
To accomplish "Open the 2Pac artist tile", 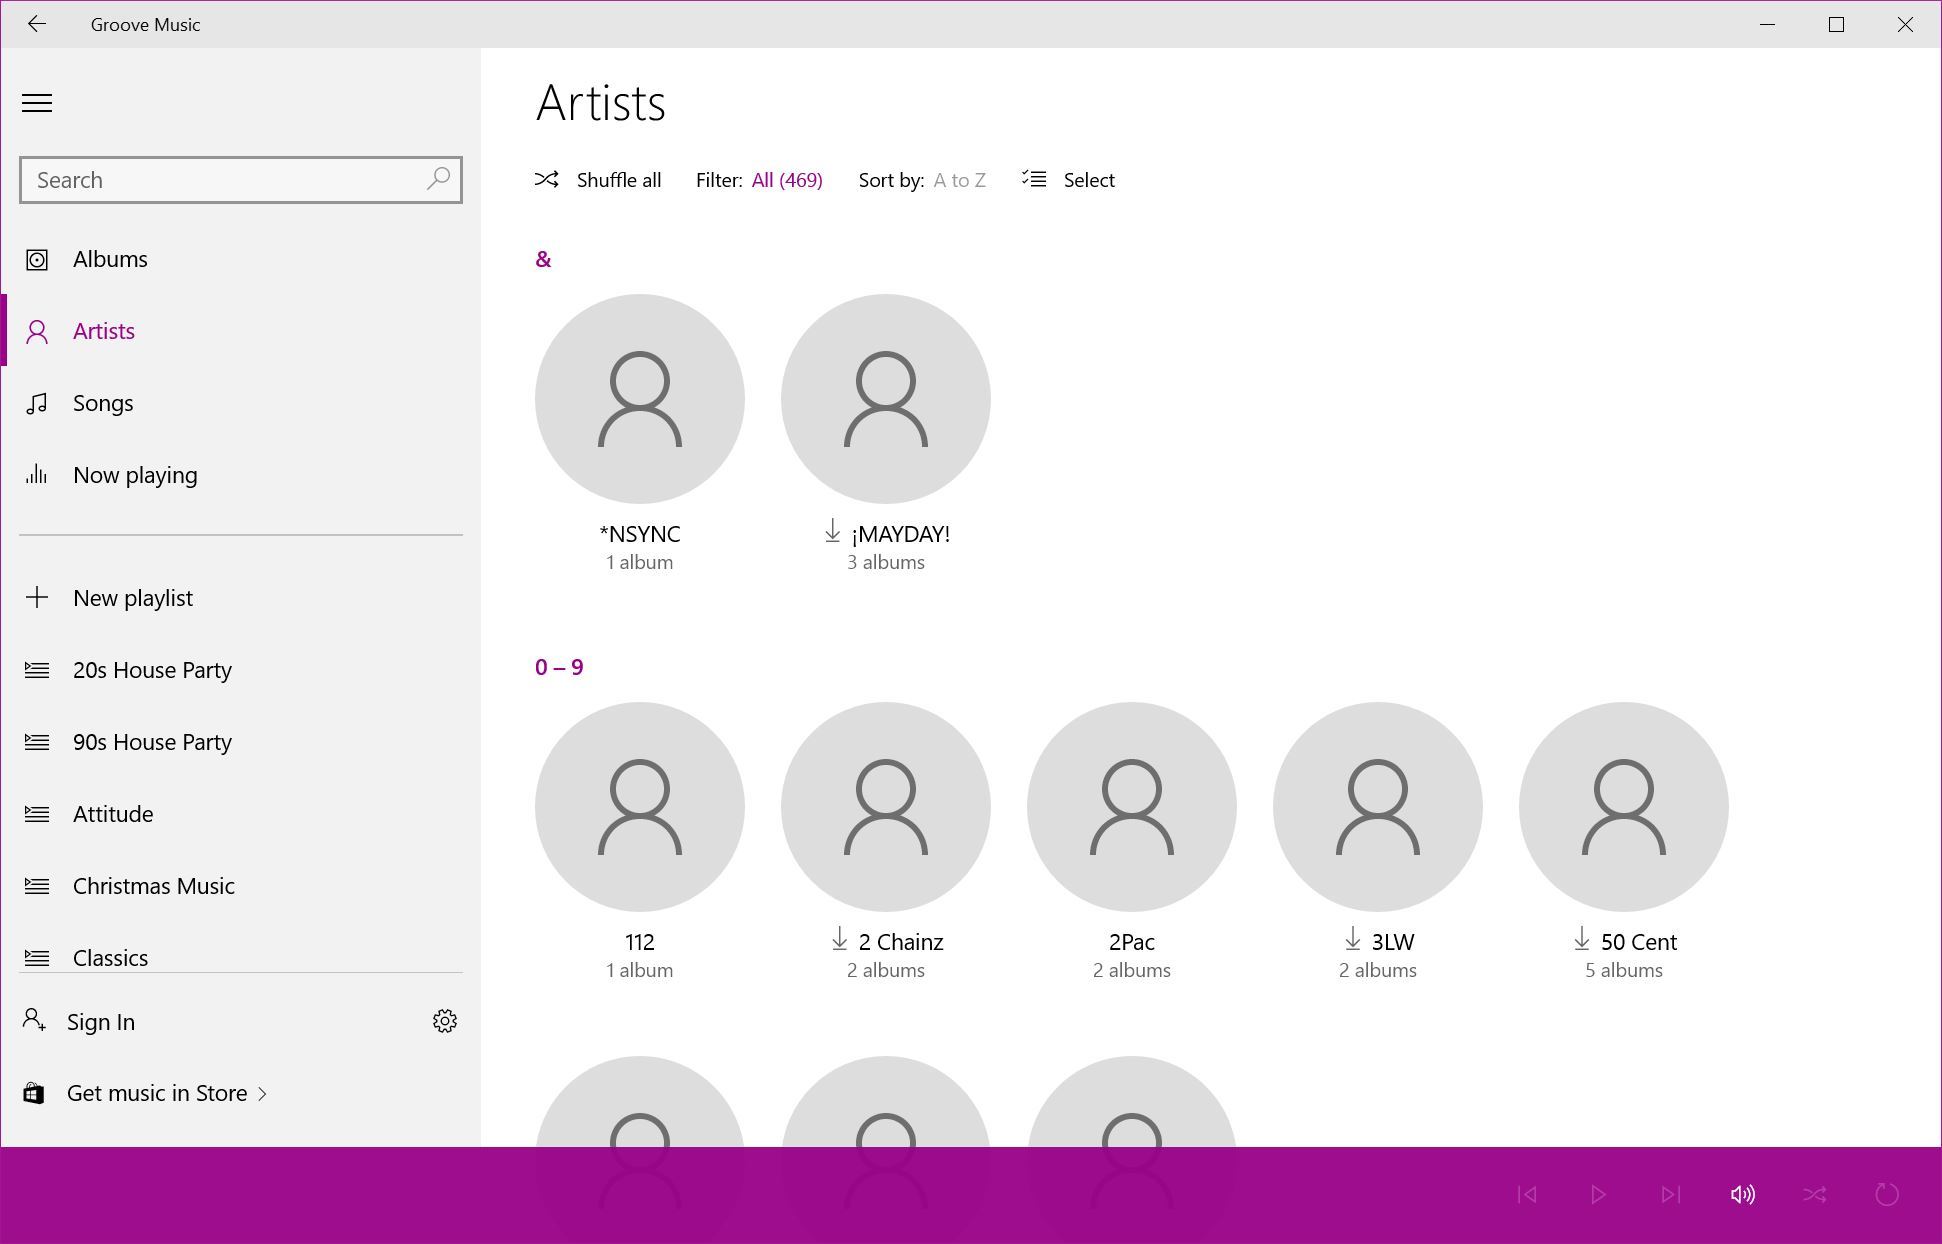I will click(1131, 806).
